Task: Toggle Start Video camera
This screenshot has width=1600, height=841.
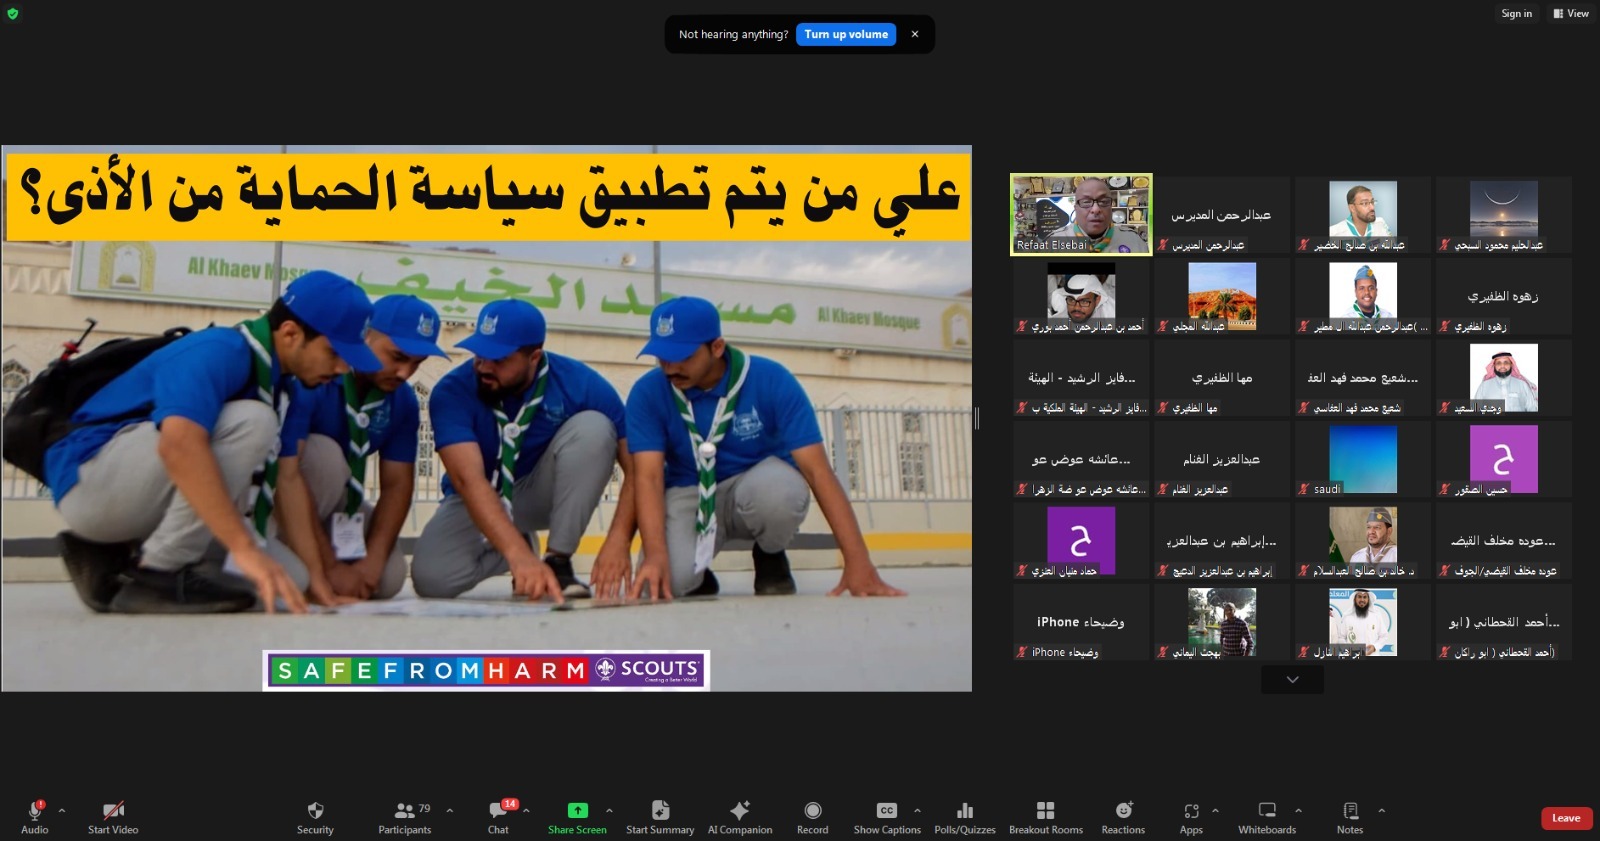Action: coord(113,811)
